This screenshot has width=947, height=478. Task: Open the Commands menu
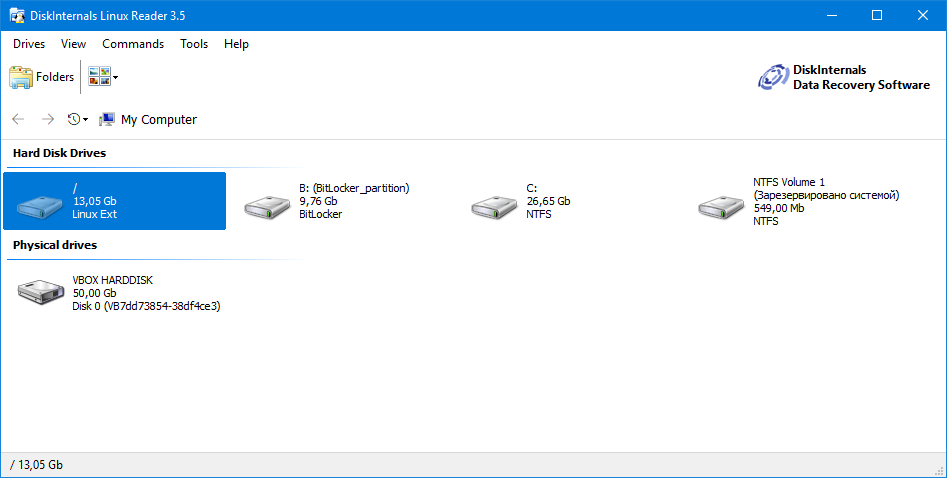(x=133, y=44)
